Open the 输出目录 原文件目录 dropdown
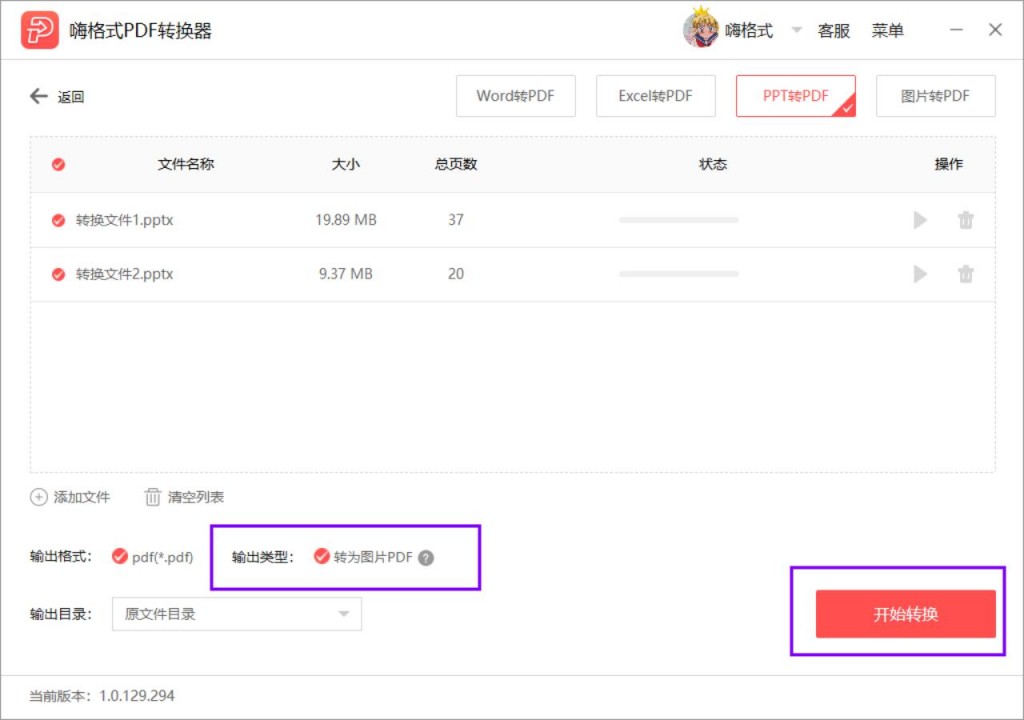 tap(236, 614)
